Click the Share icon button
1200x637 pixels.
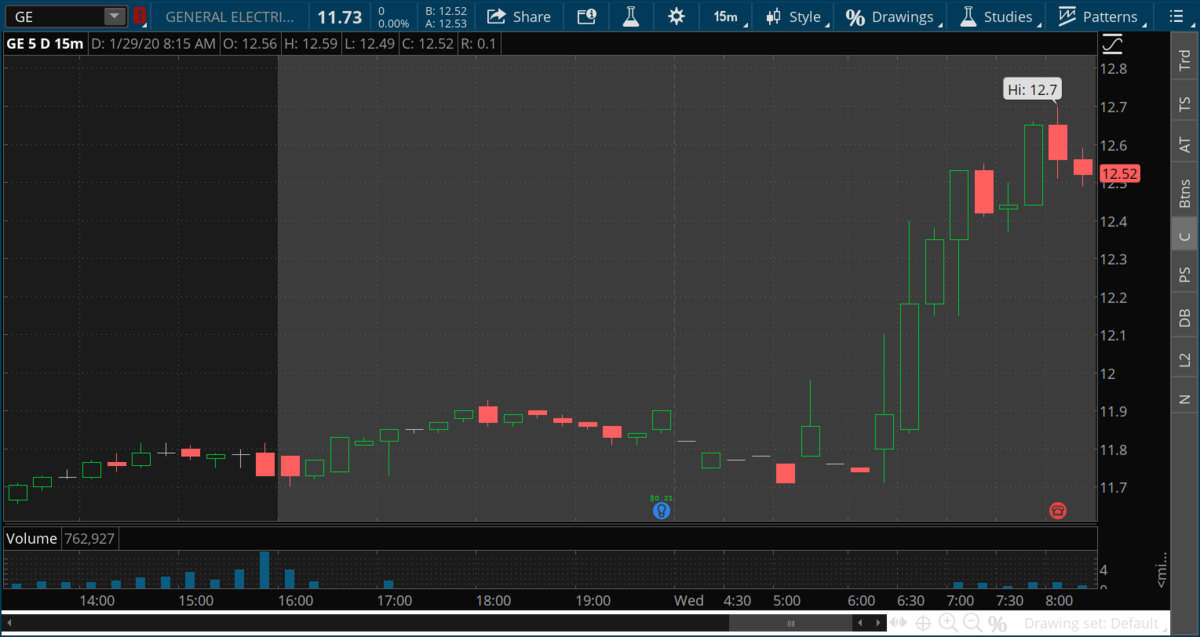(519, 16)
